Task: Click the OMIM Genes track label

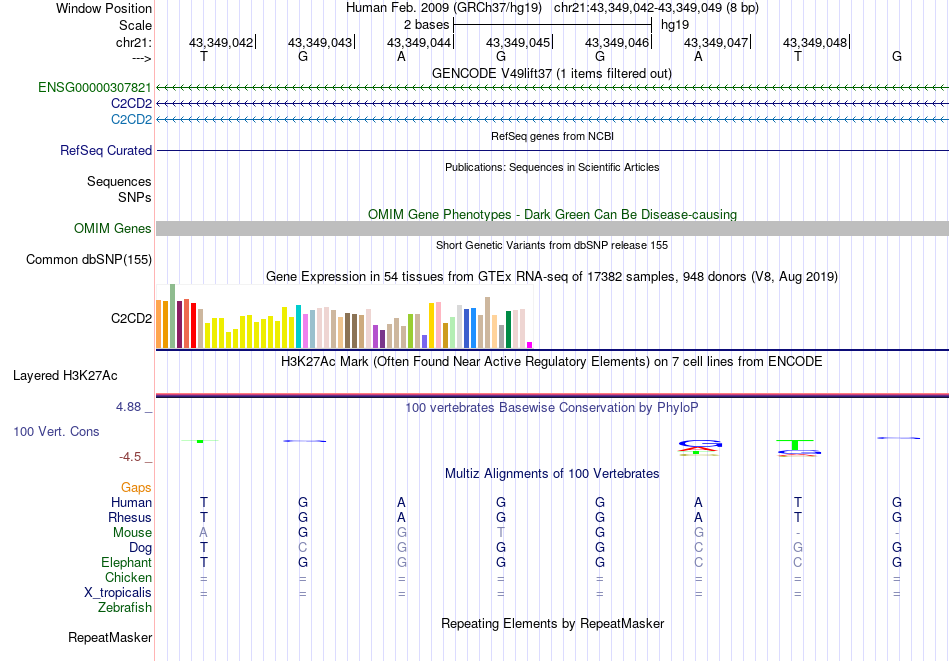Action: tap(113, 228)
